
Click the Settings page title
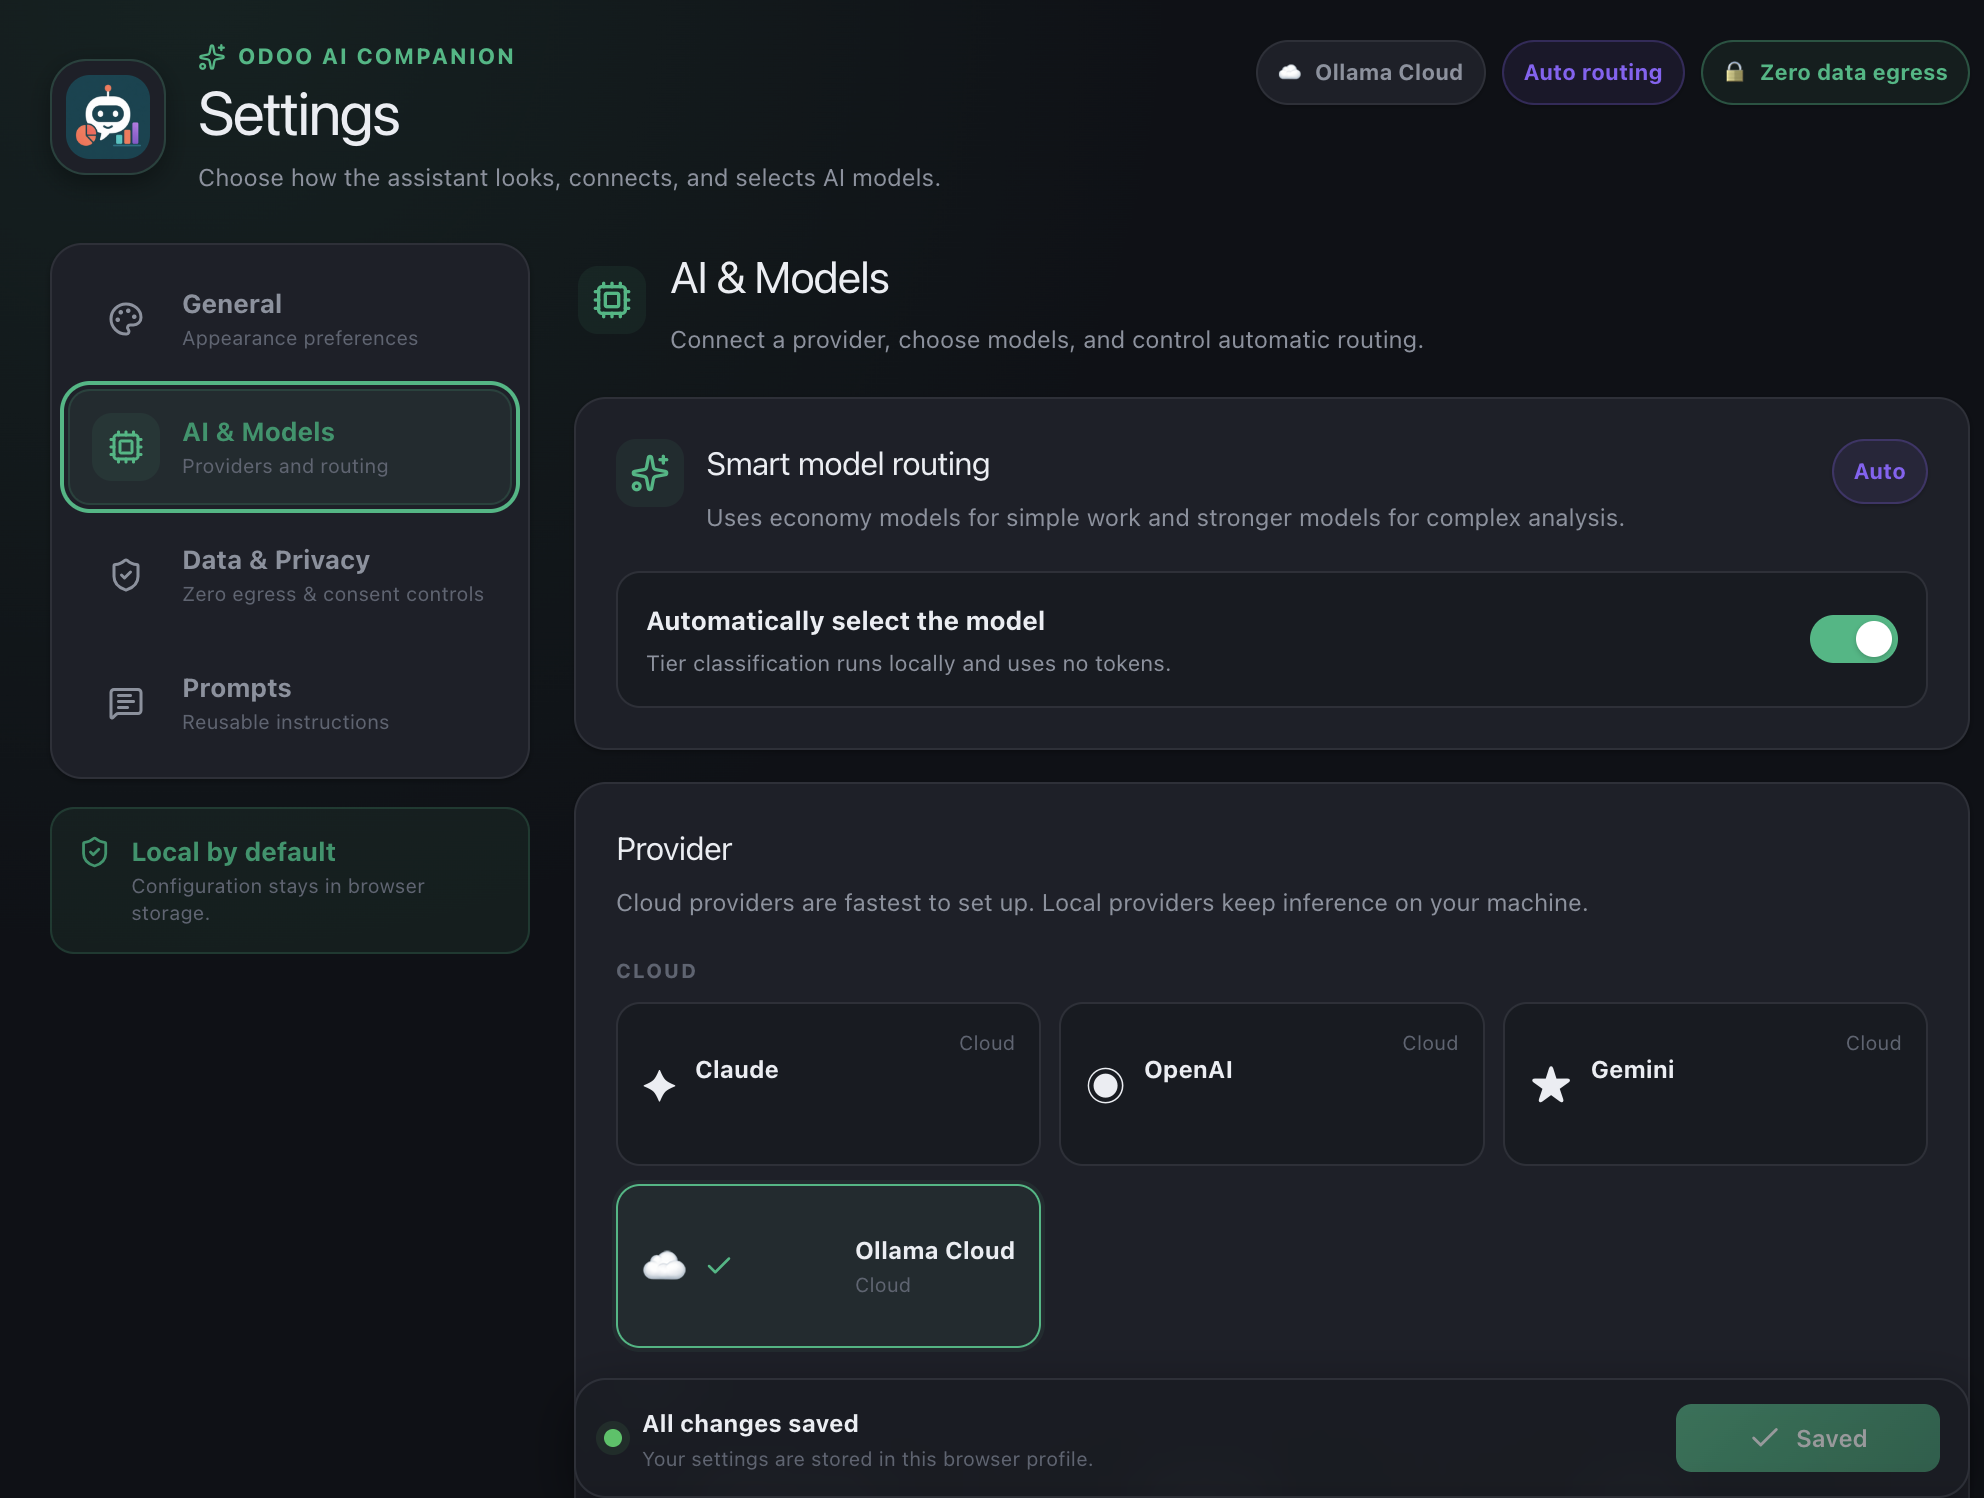click(299, 115)
